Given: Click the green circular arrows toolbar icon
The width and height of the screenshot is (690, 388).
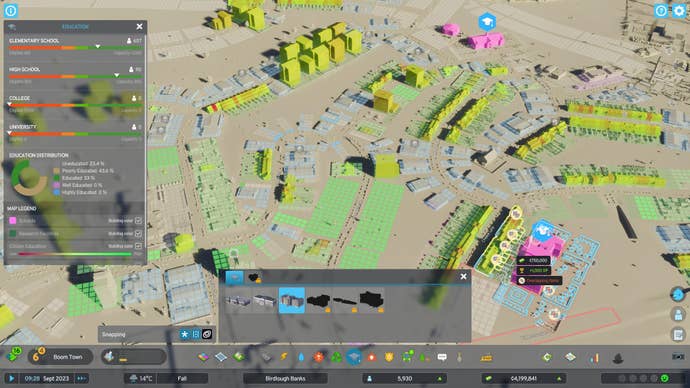Looking at the screenshot, I should click(547, 357).
